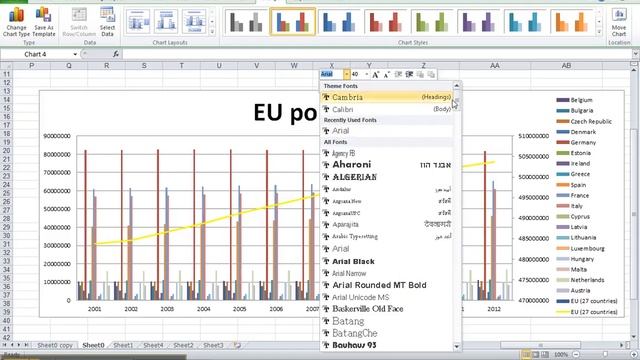This screenshot has width=640, height=360.
Task: Switch to Page Break Preview view
Action: point(545,355)
